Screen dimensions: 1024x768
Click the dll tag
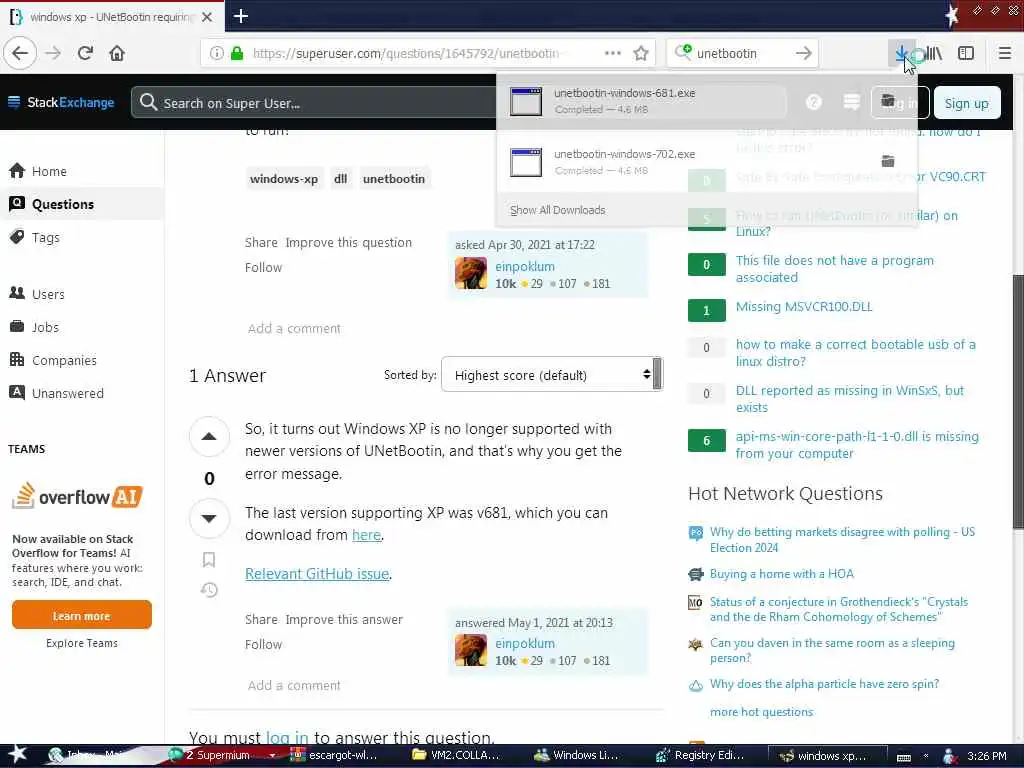(340, 179)
